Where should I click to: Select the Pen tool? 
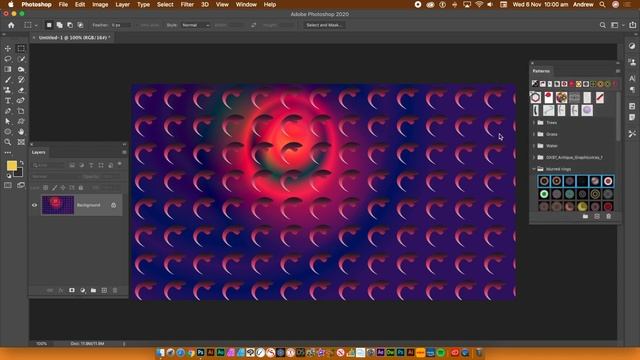tap(8, 111)
